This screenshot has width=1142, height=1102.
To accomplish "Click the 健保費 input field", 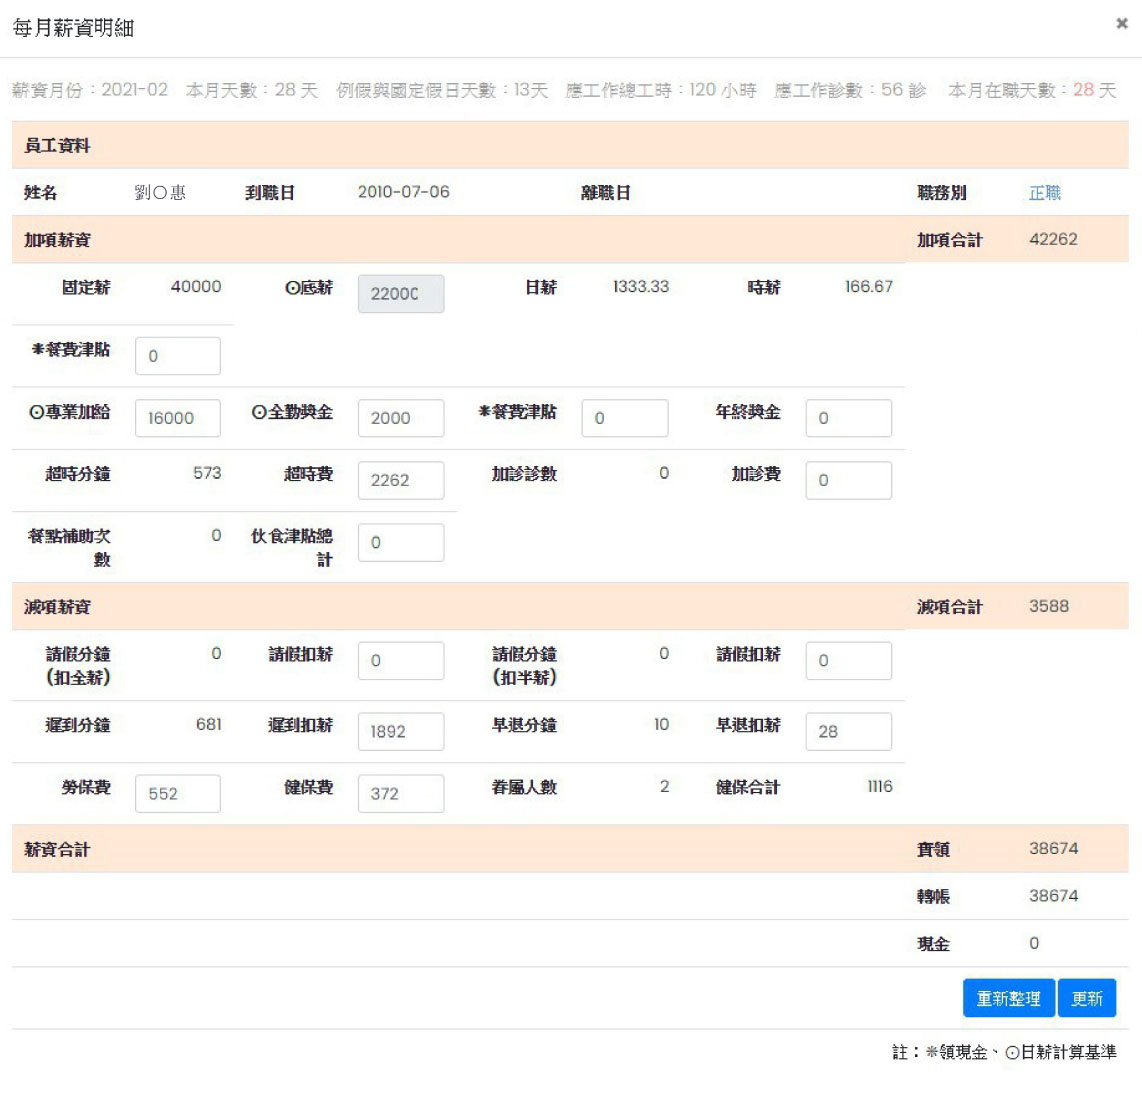I will tap(400, 794).
